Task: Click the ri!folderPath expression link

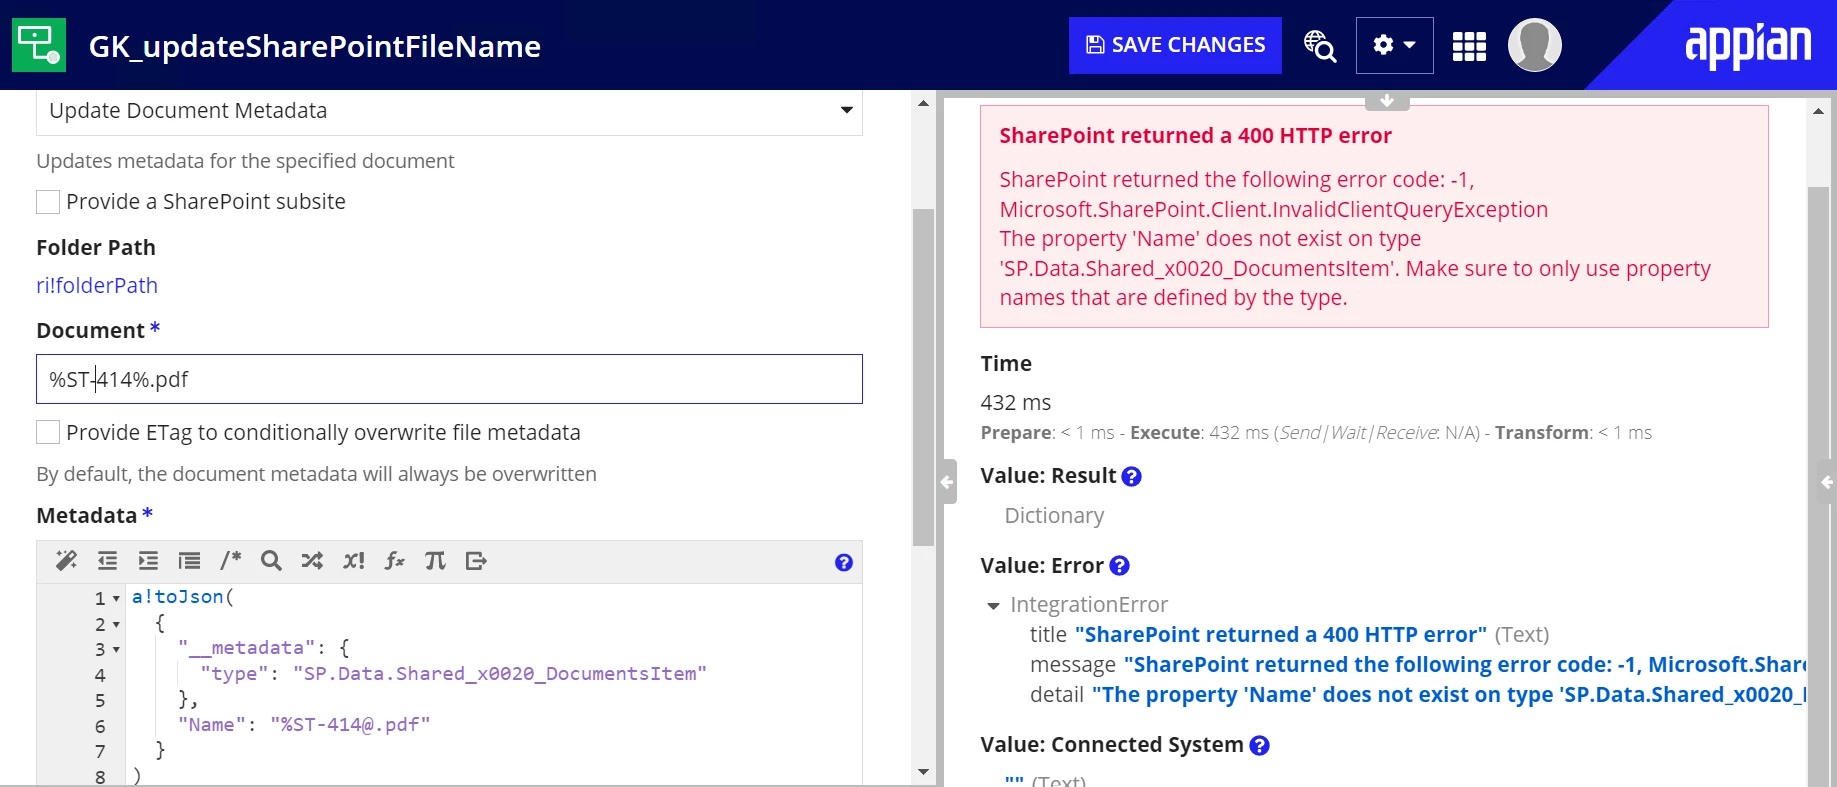Action: pyautogui.click(x=97, y=286)
